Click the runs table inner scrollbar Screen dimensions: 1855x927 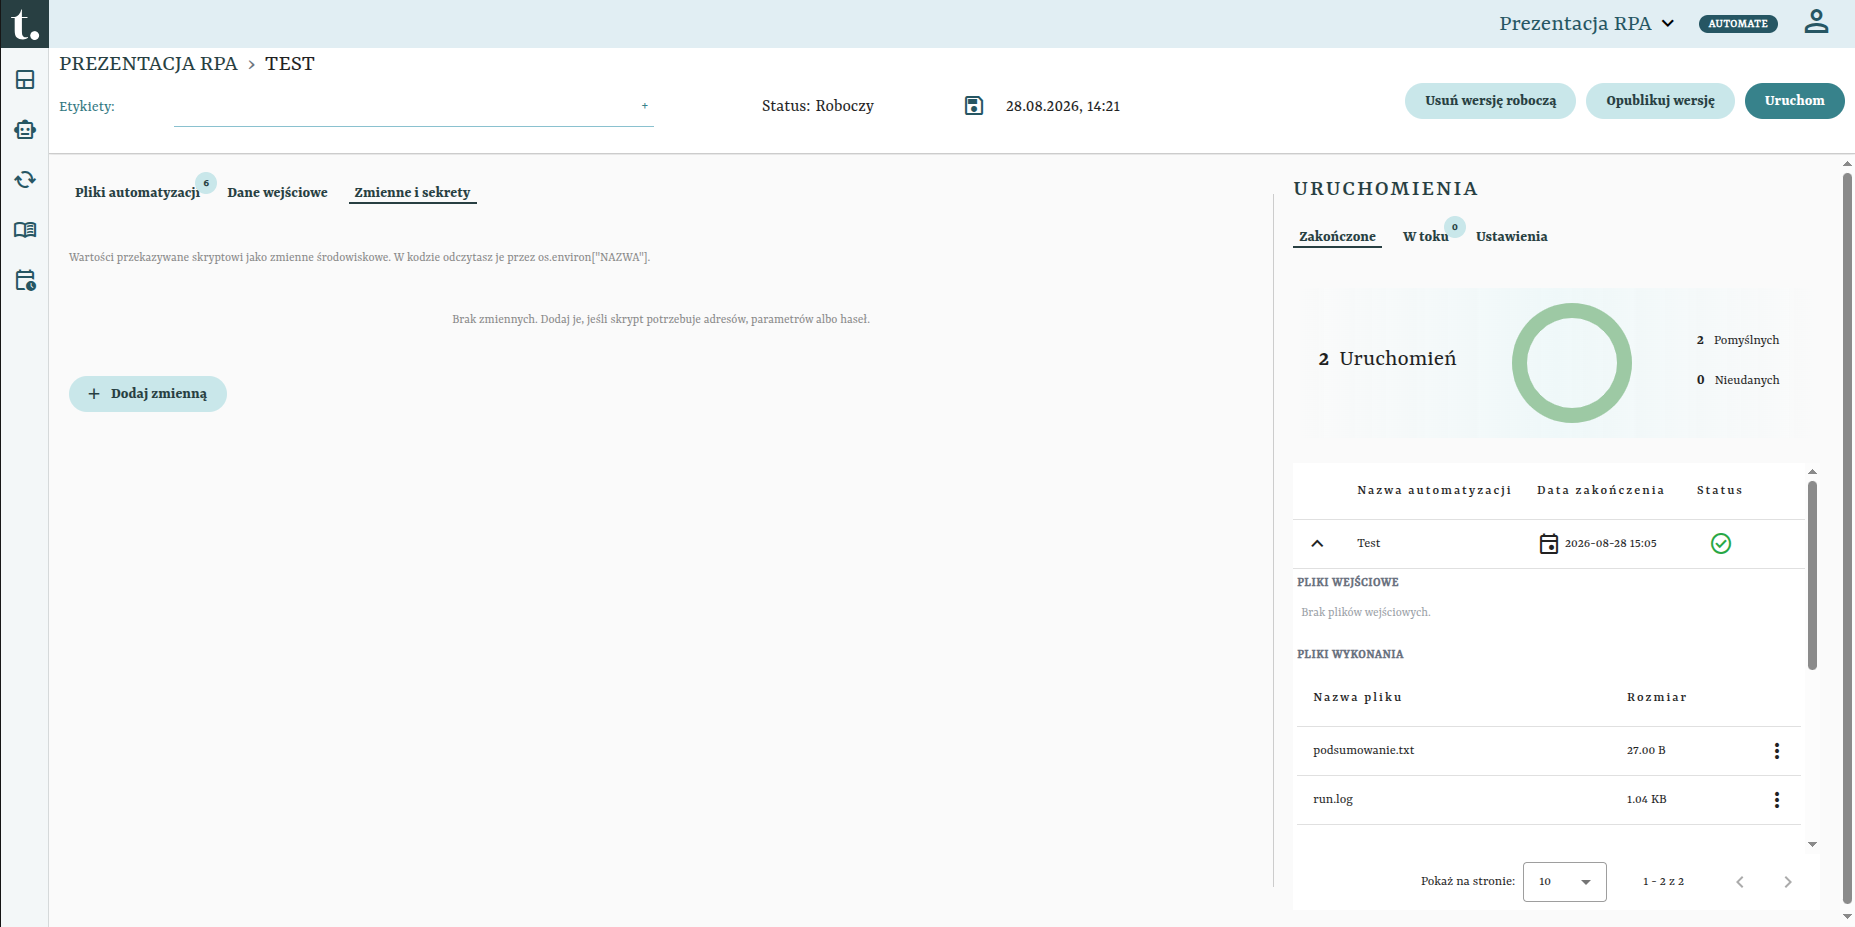point(1812,575)
